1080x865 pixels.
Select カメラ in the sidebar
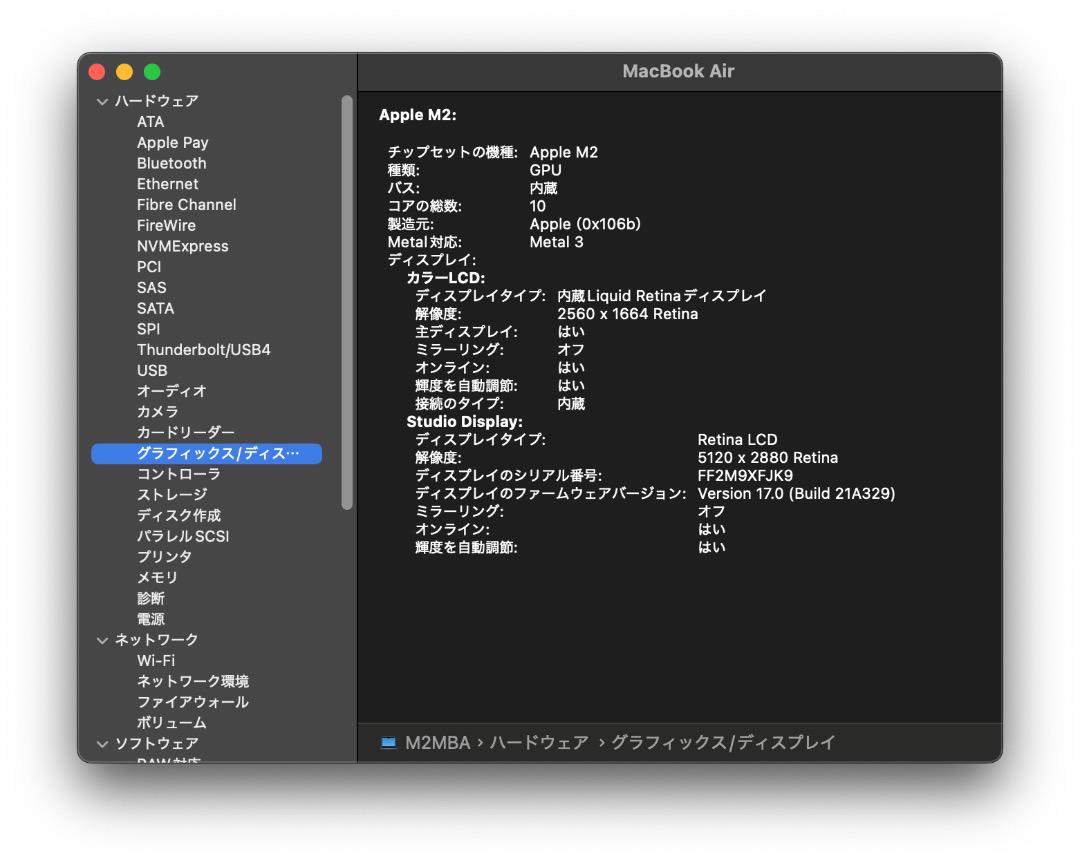pos(158,412)
